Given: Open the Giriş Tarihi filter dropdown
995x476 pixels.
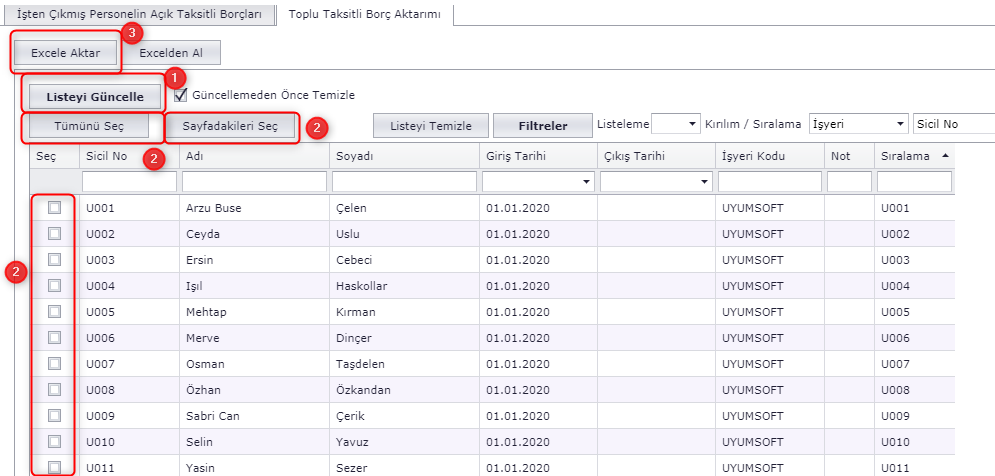Looking at the screenshot, I should tap(585, 182).
